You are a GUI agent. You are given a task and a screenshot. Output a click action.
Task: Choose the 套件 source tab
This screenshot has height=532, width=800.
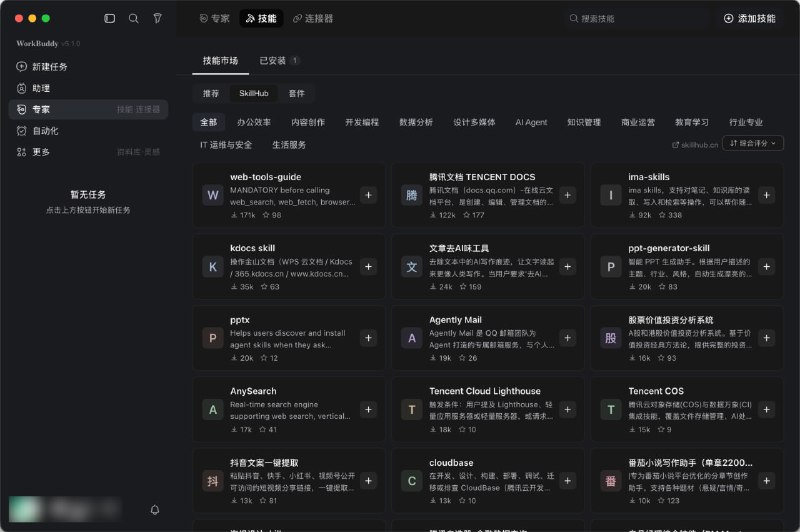click(x=296, y=93)
